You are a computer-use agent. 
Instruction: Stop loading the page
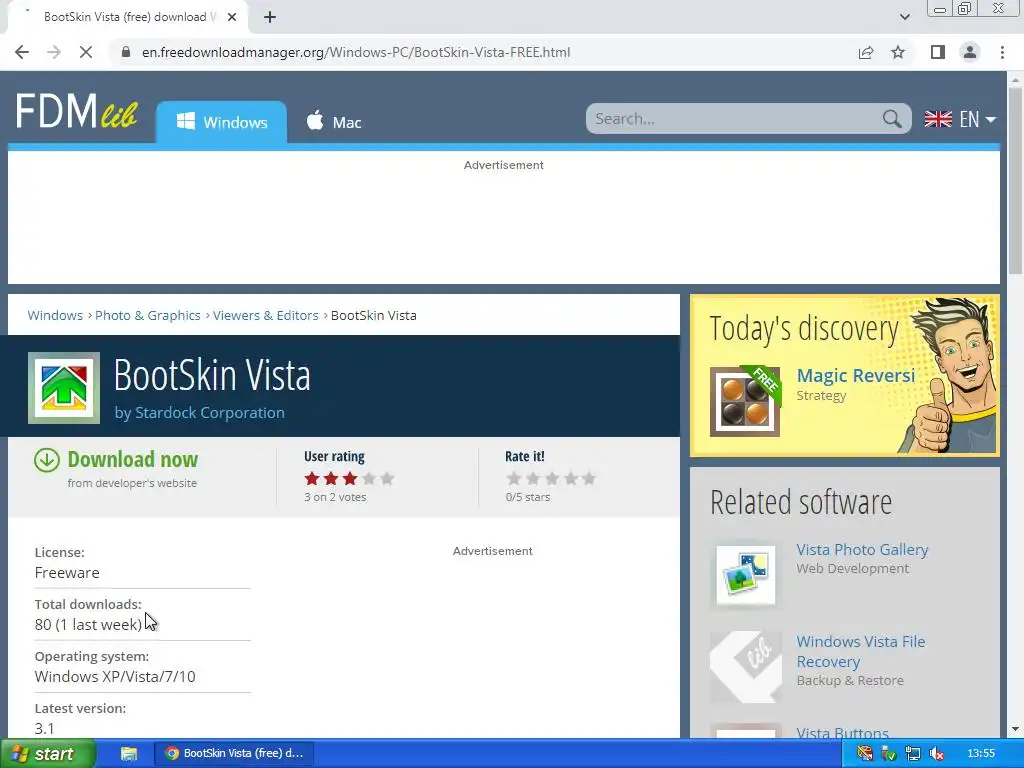point(86,52)
